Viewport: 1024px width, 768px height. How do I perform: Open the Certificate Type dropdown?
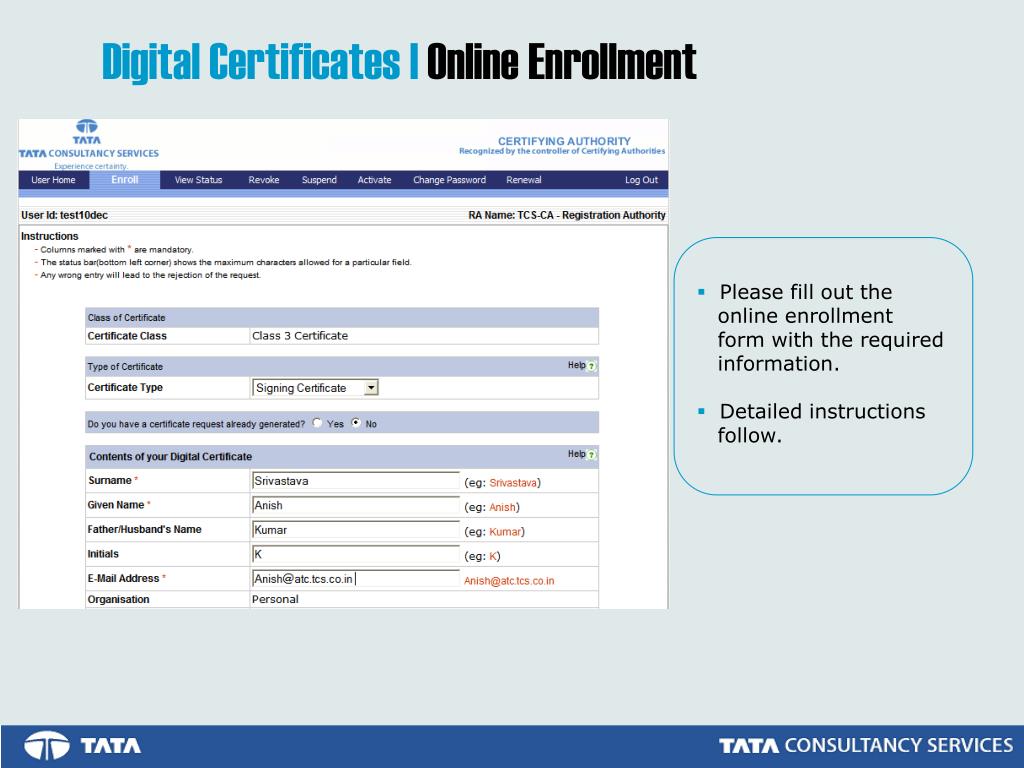(371, 388)
